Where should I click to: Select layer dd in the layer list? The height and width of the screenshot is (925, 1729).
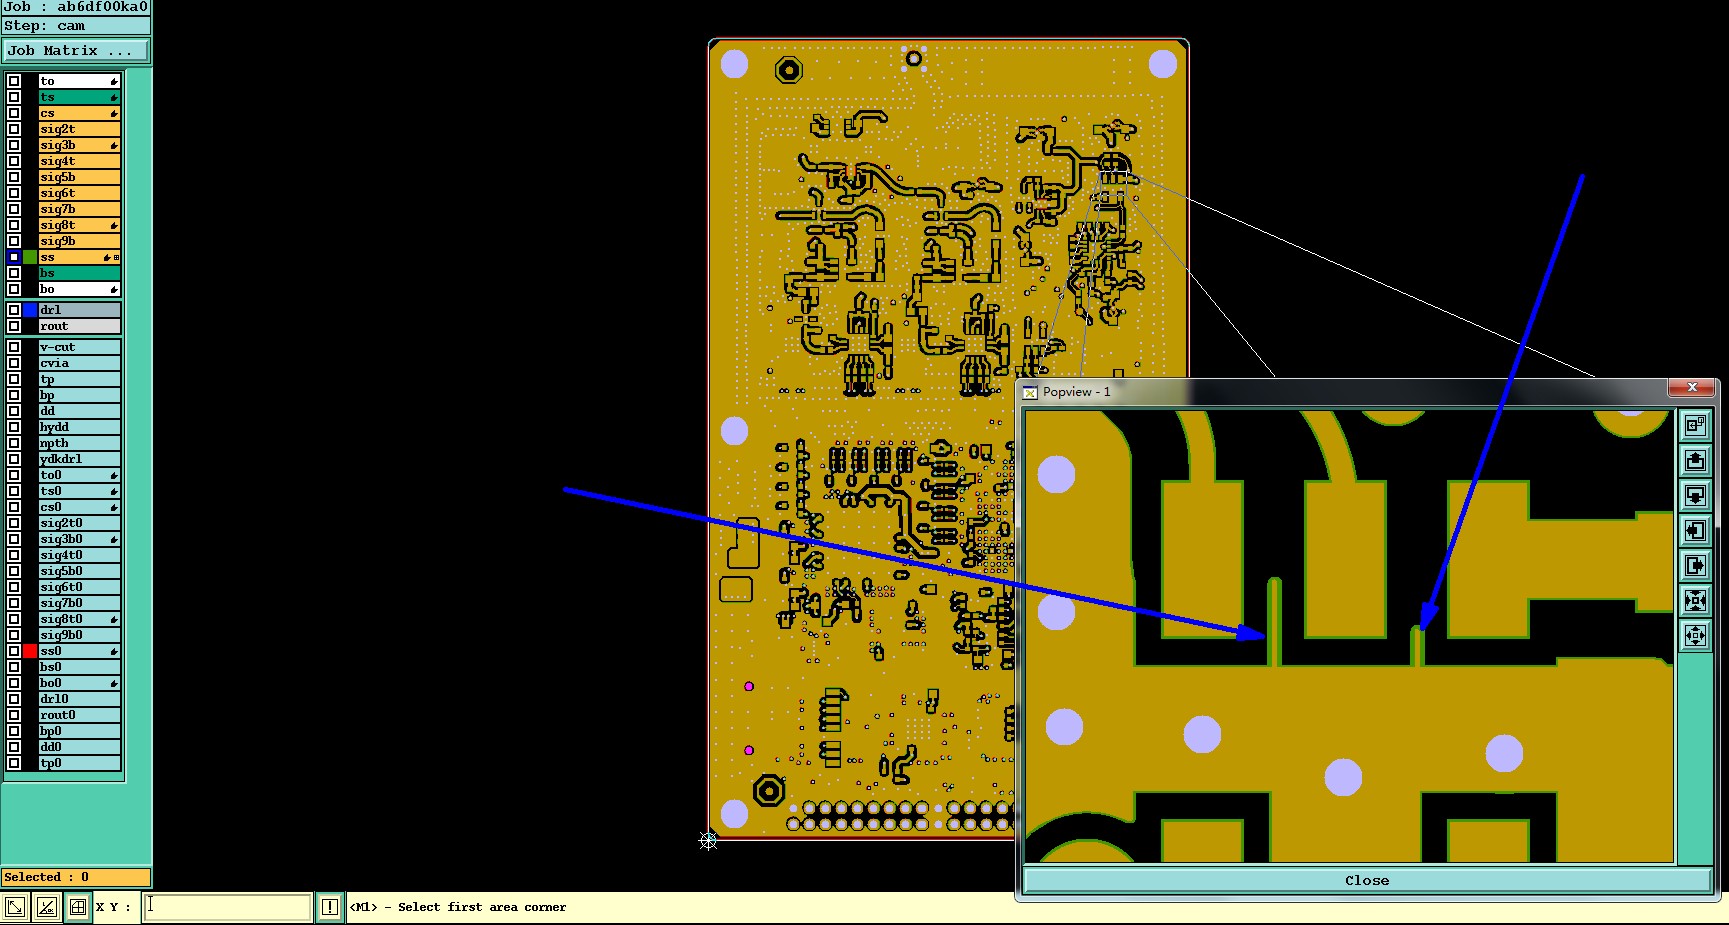coord(79,411)
